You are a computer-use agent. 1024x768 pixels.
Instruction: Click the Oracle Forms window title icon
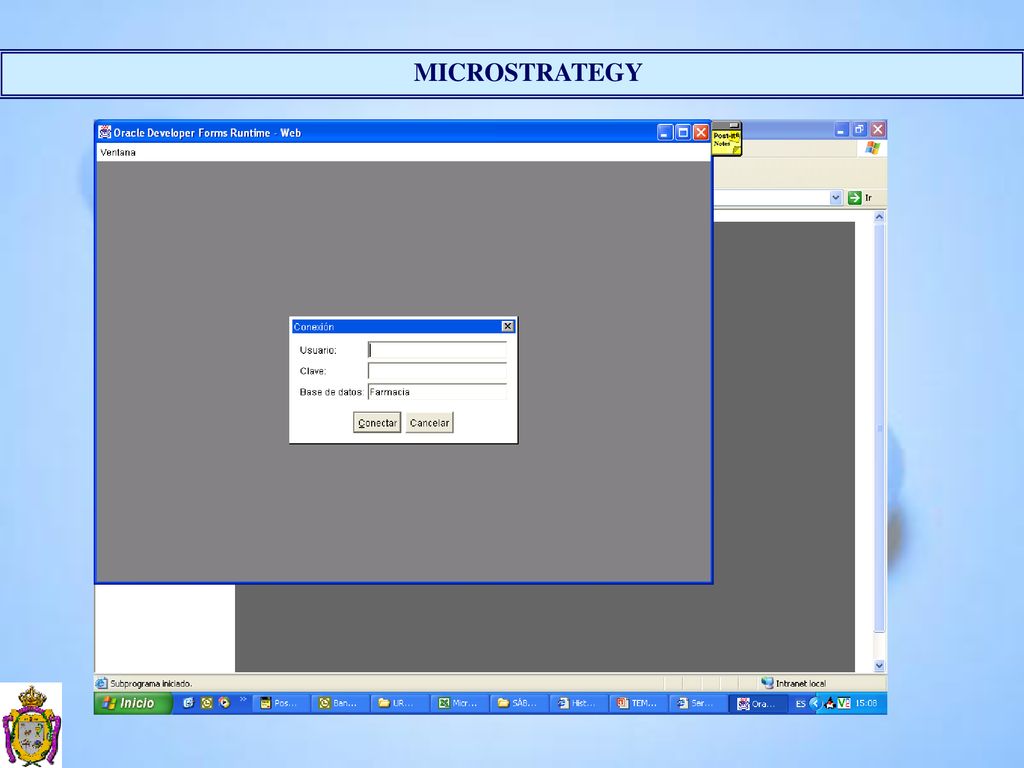click(x=104, y=132)
